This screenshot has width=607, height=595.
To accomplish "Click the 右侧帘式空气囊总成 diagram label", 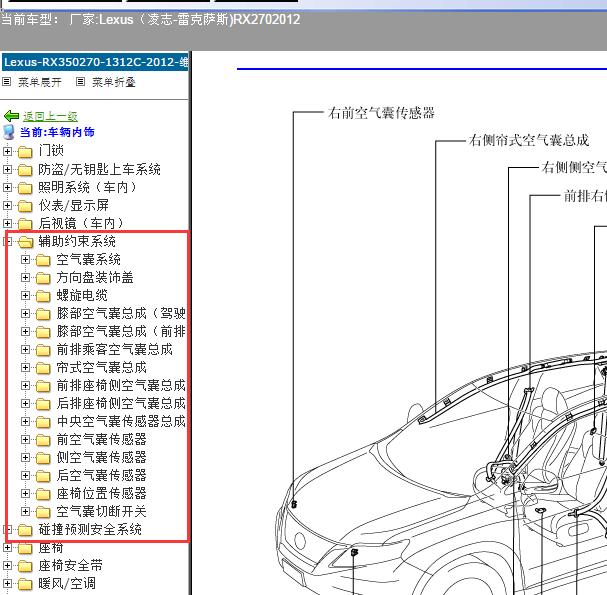I will [x=529, y=140].
